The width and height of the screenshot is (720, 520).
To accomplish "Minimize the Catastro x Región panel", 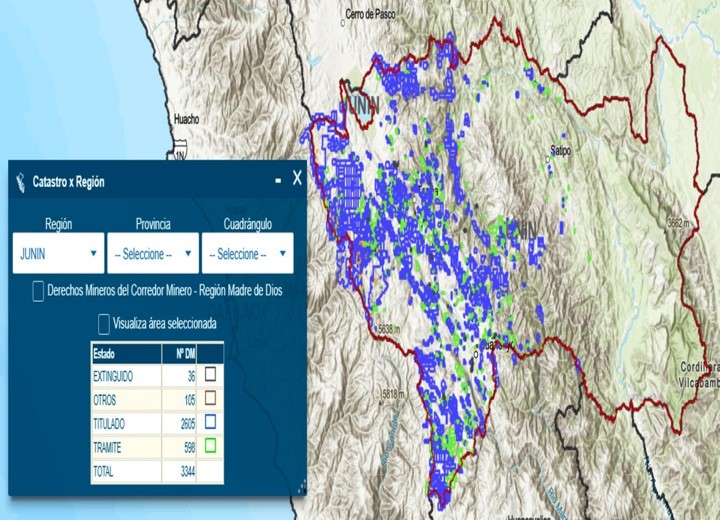I will click(277, 181).
